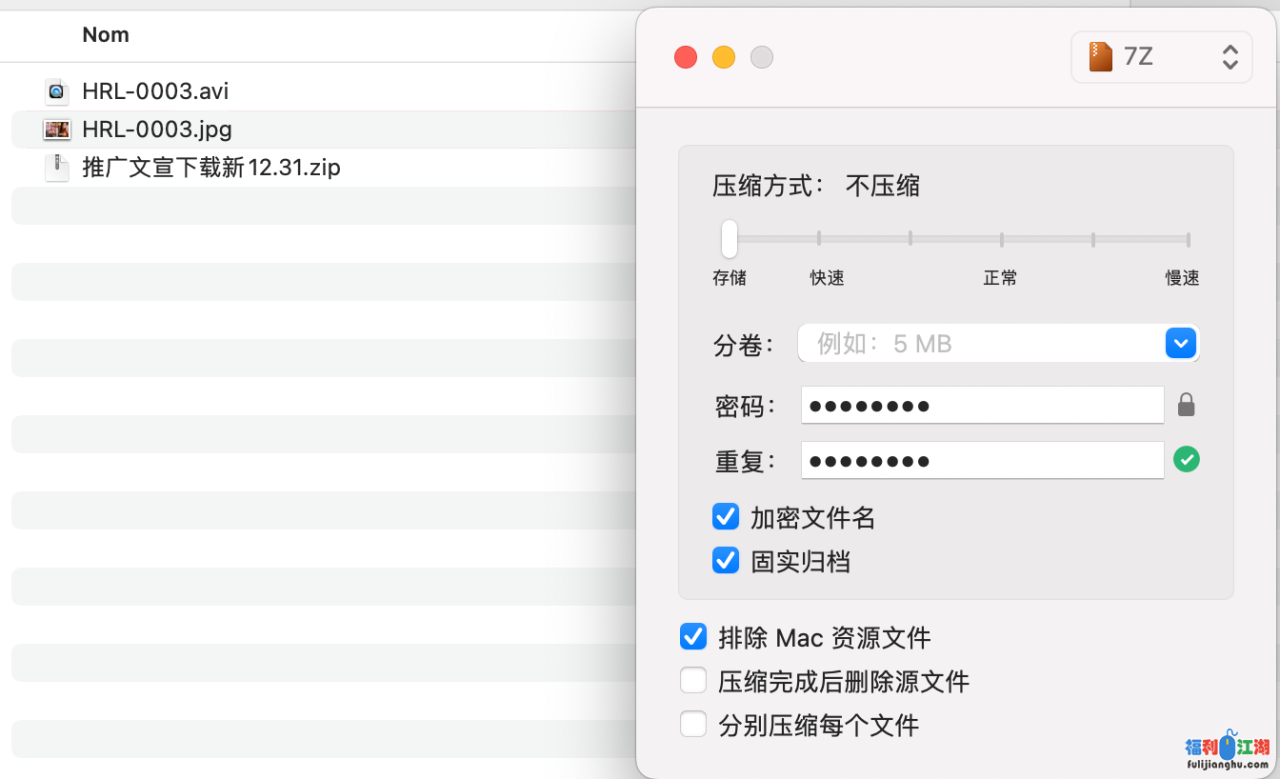Click the 重复 repeat password field

click(982, 460)
